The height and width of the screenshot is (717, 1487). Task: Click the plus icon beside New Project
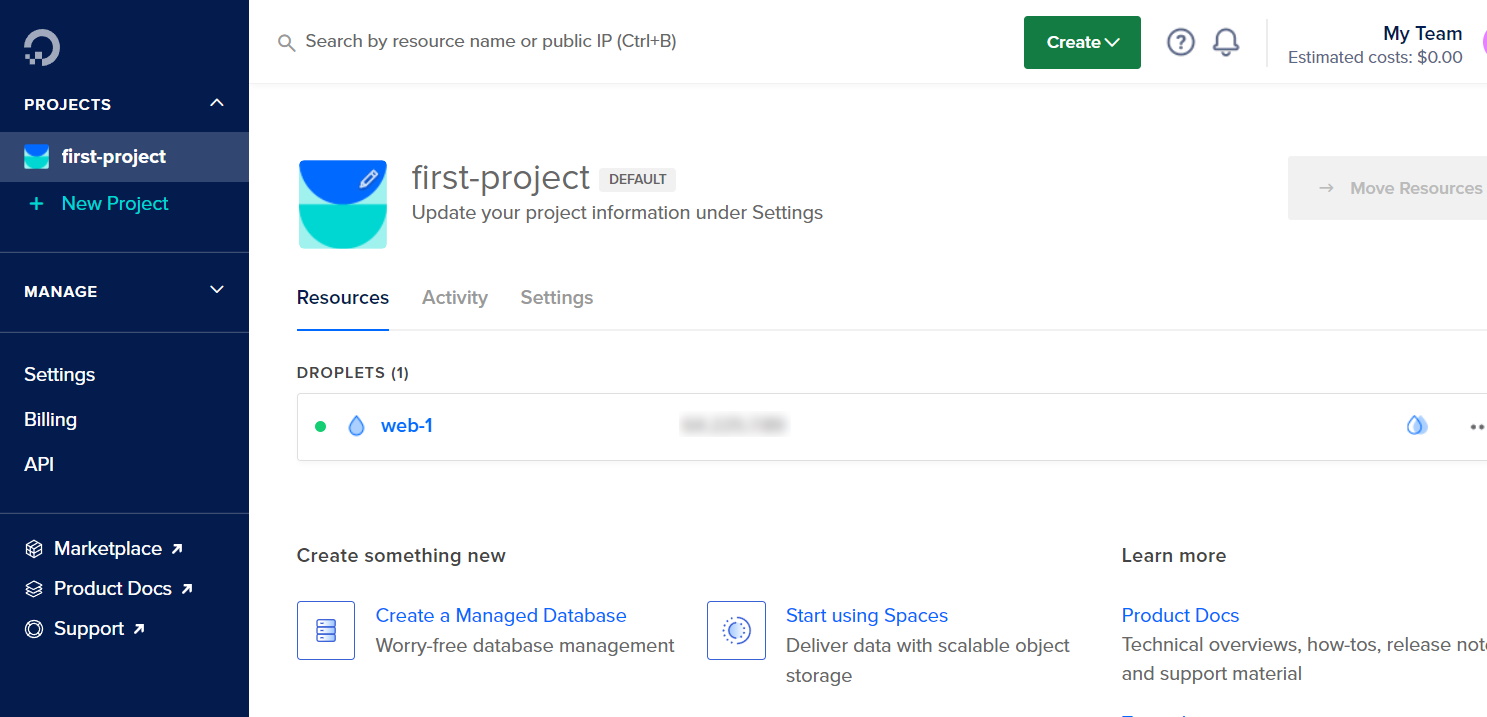[x=37, y=204]
